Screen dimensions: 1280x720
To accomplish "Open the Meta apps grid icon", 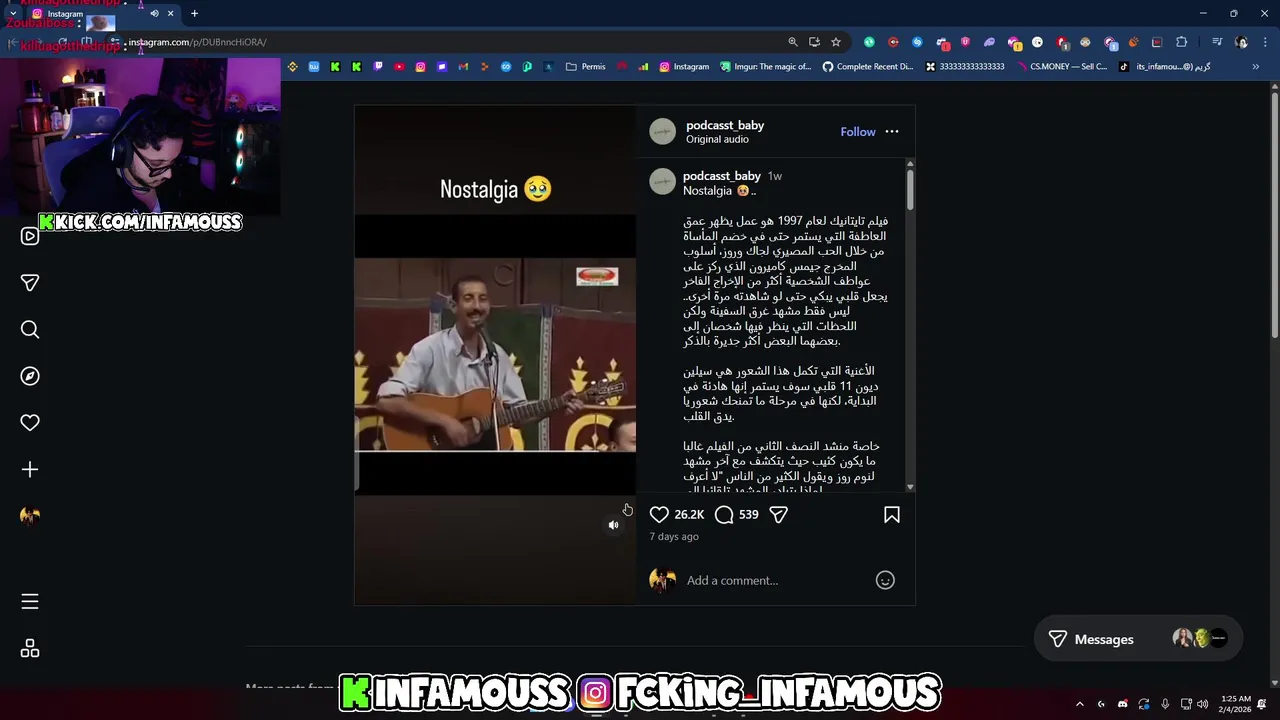I will [x=30, y=649].
